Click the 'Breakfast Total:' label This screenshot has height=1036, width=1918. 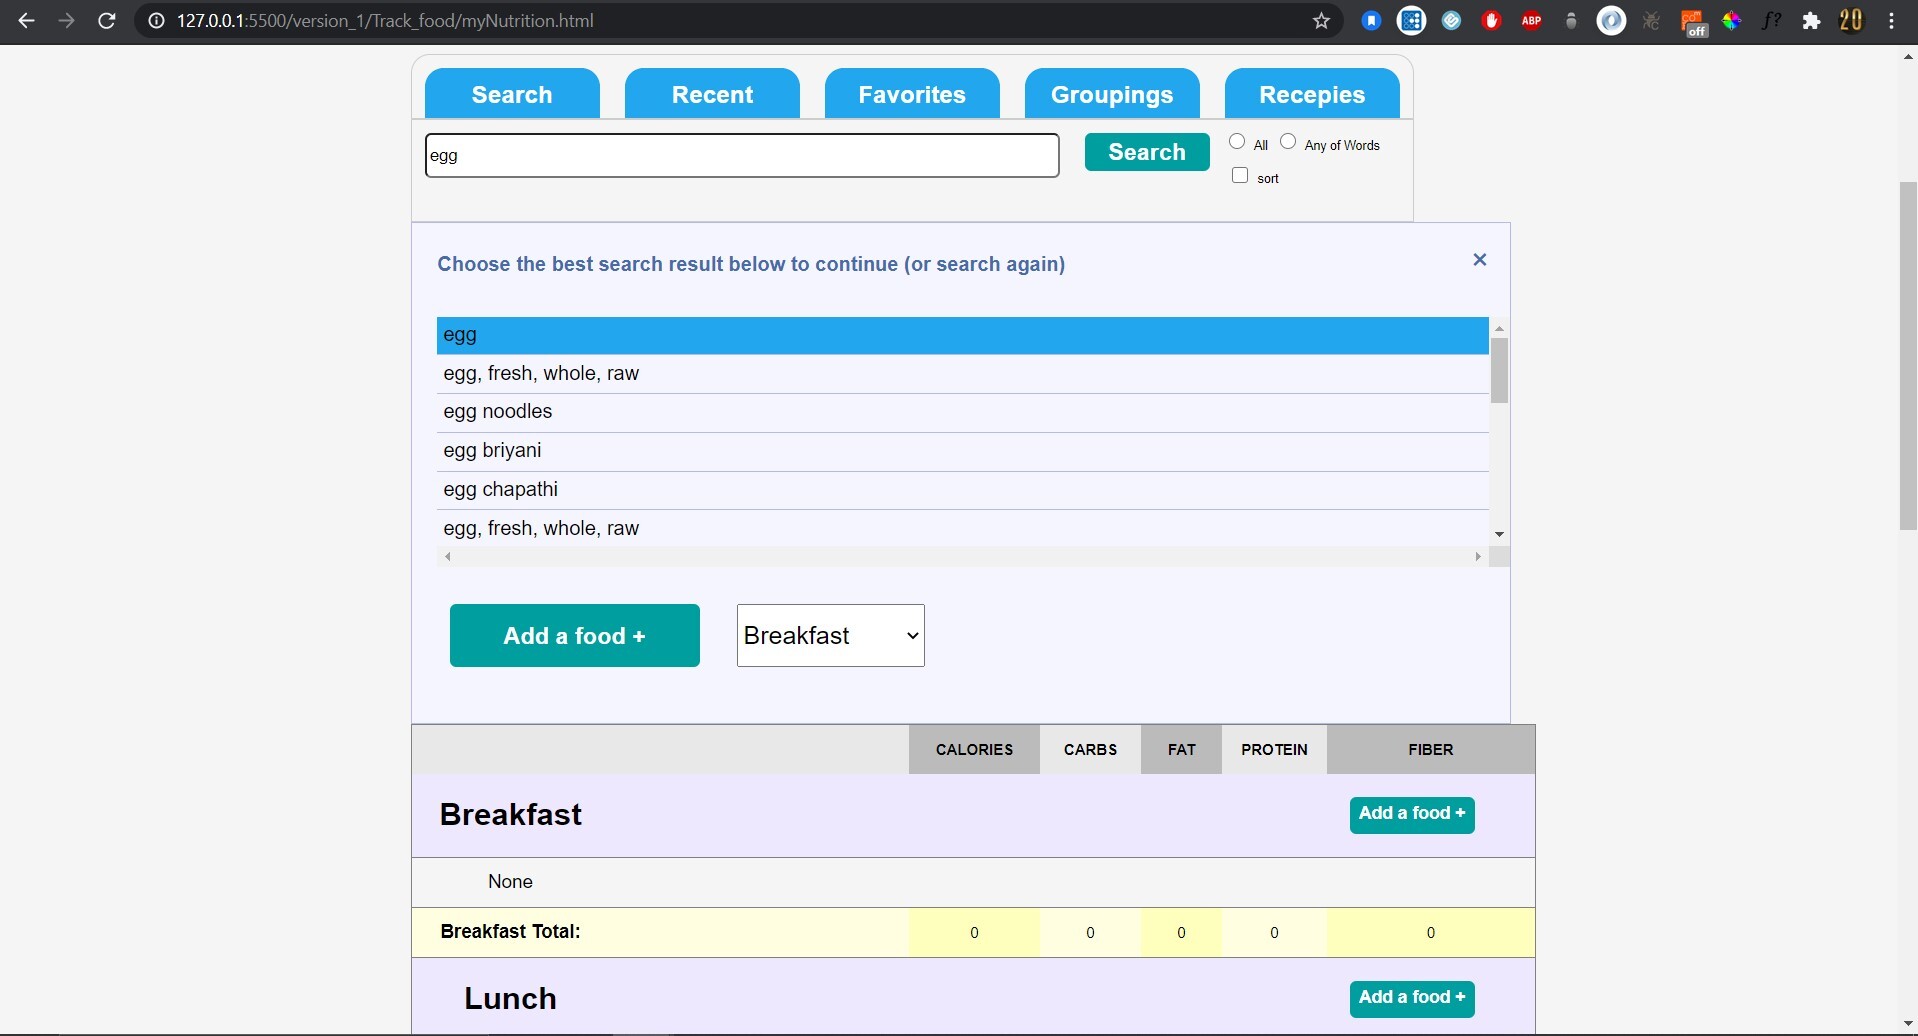point(511,932)
